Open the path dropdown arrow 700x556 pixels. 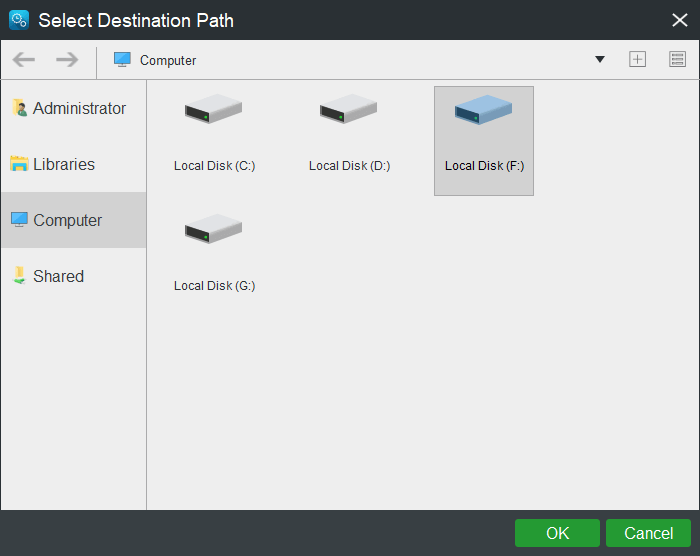[x=600, y=59]
